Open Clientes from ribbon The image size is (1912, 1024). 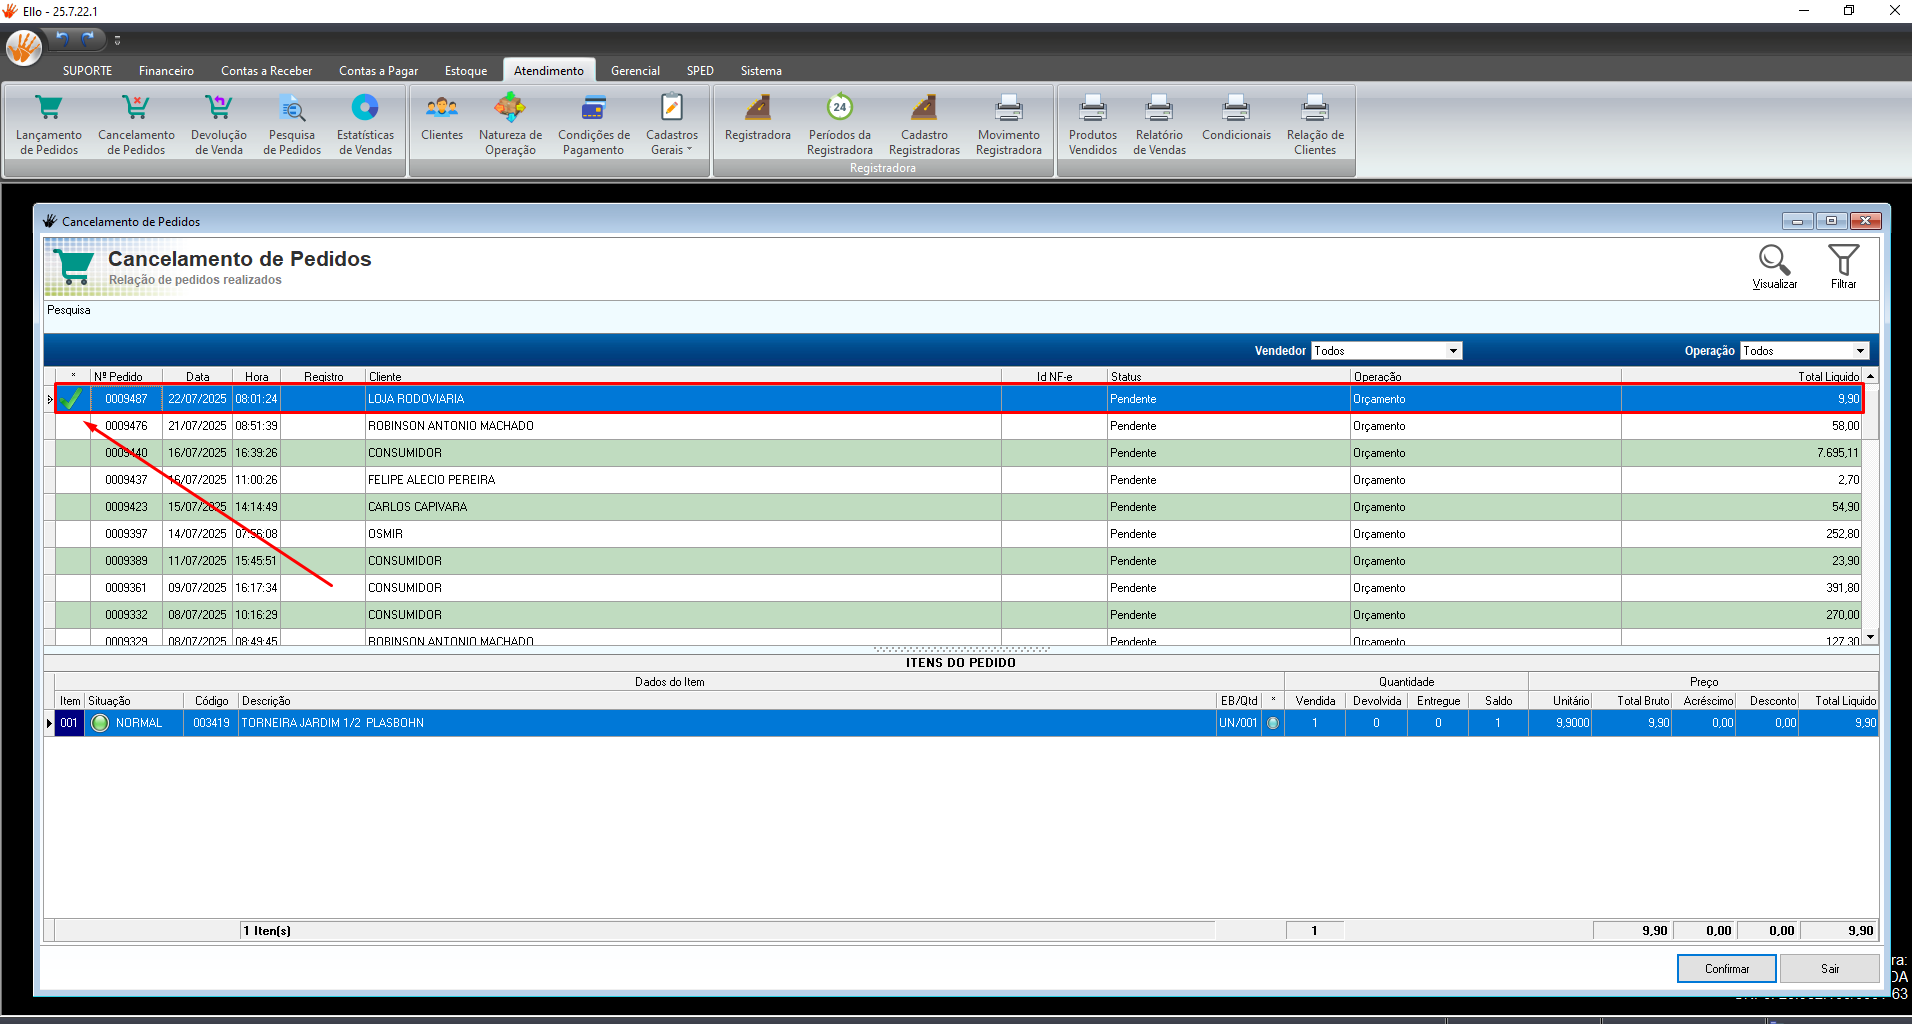(x=442, y=120)
